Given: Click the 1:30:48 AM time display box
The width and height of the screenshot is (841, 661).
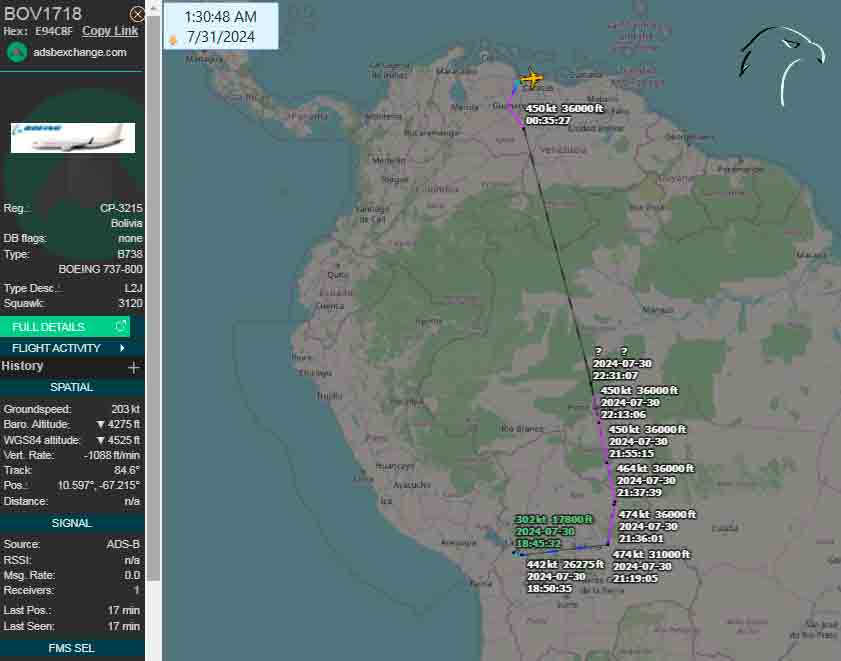Looking at the screenshot, I should pos(220,17).
